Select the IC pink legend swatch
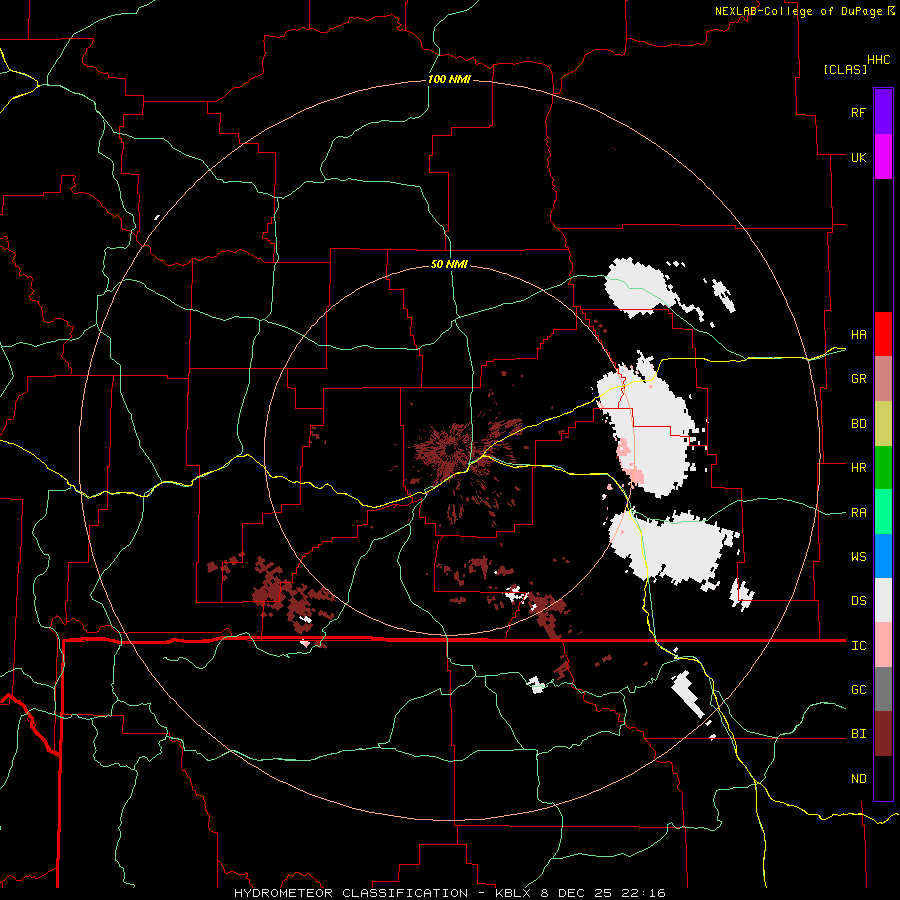Image resolution: width=900 pixels, height=900 pixels. (883, 645)
